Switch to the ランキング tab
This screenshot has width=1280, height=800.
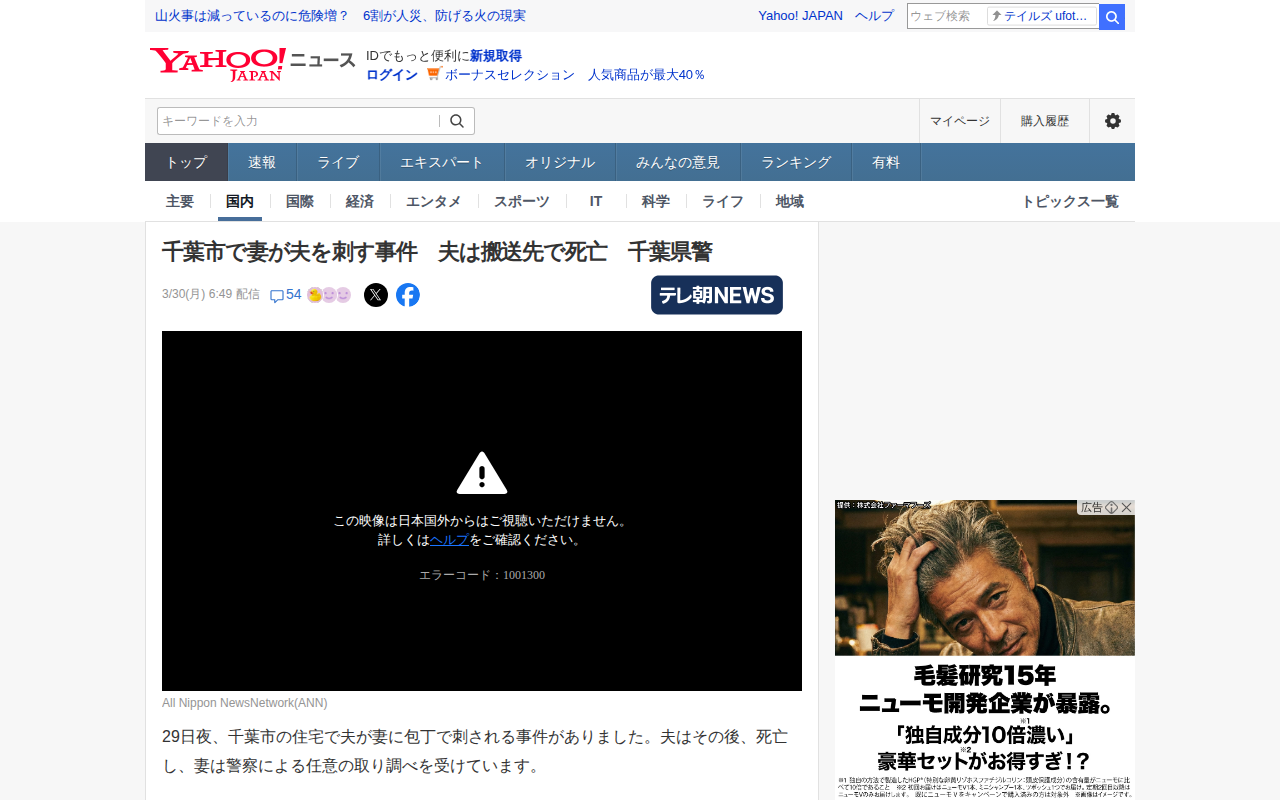pyautogui.click(x=796, y=162)
